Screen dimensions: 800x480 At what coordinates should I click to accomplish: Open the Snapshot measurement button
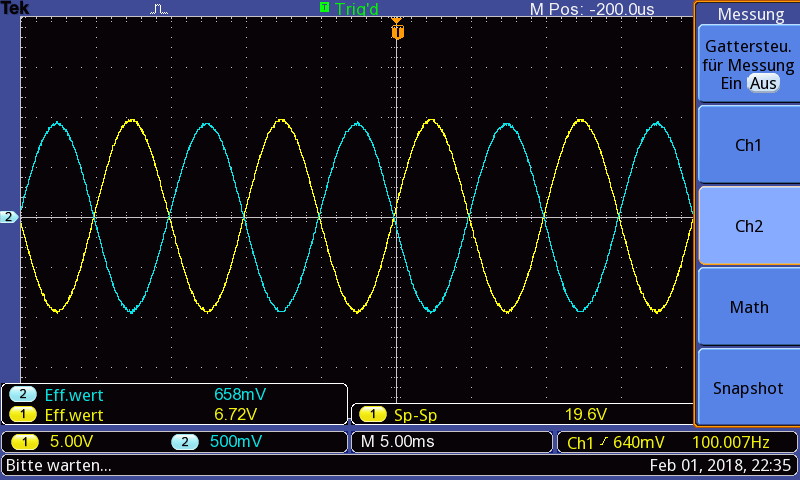[748, 388]
